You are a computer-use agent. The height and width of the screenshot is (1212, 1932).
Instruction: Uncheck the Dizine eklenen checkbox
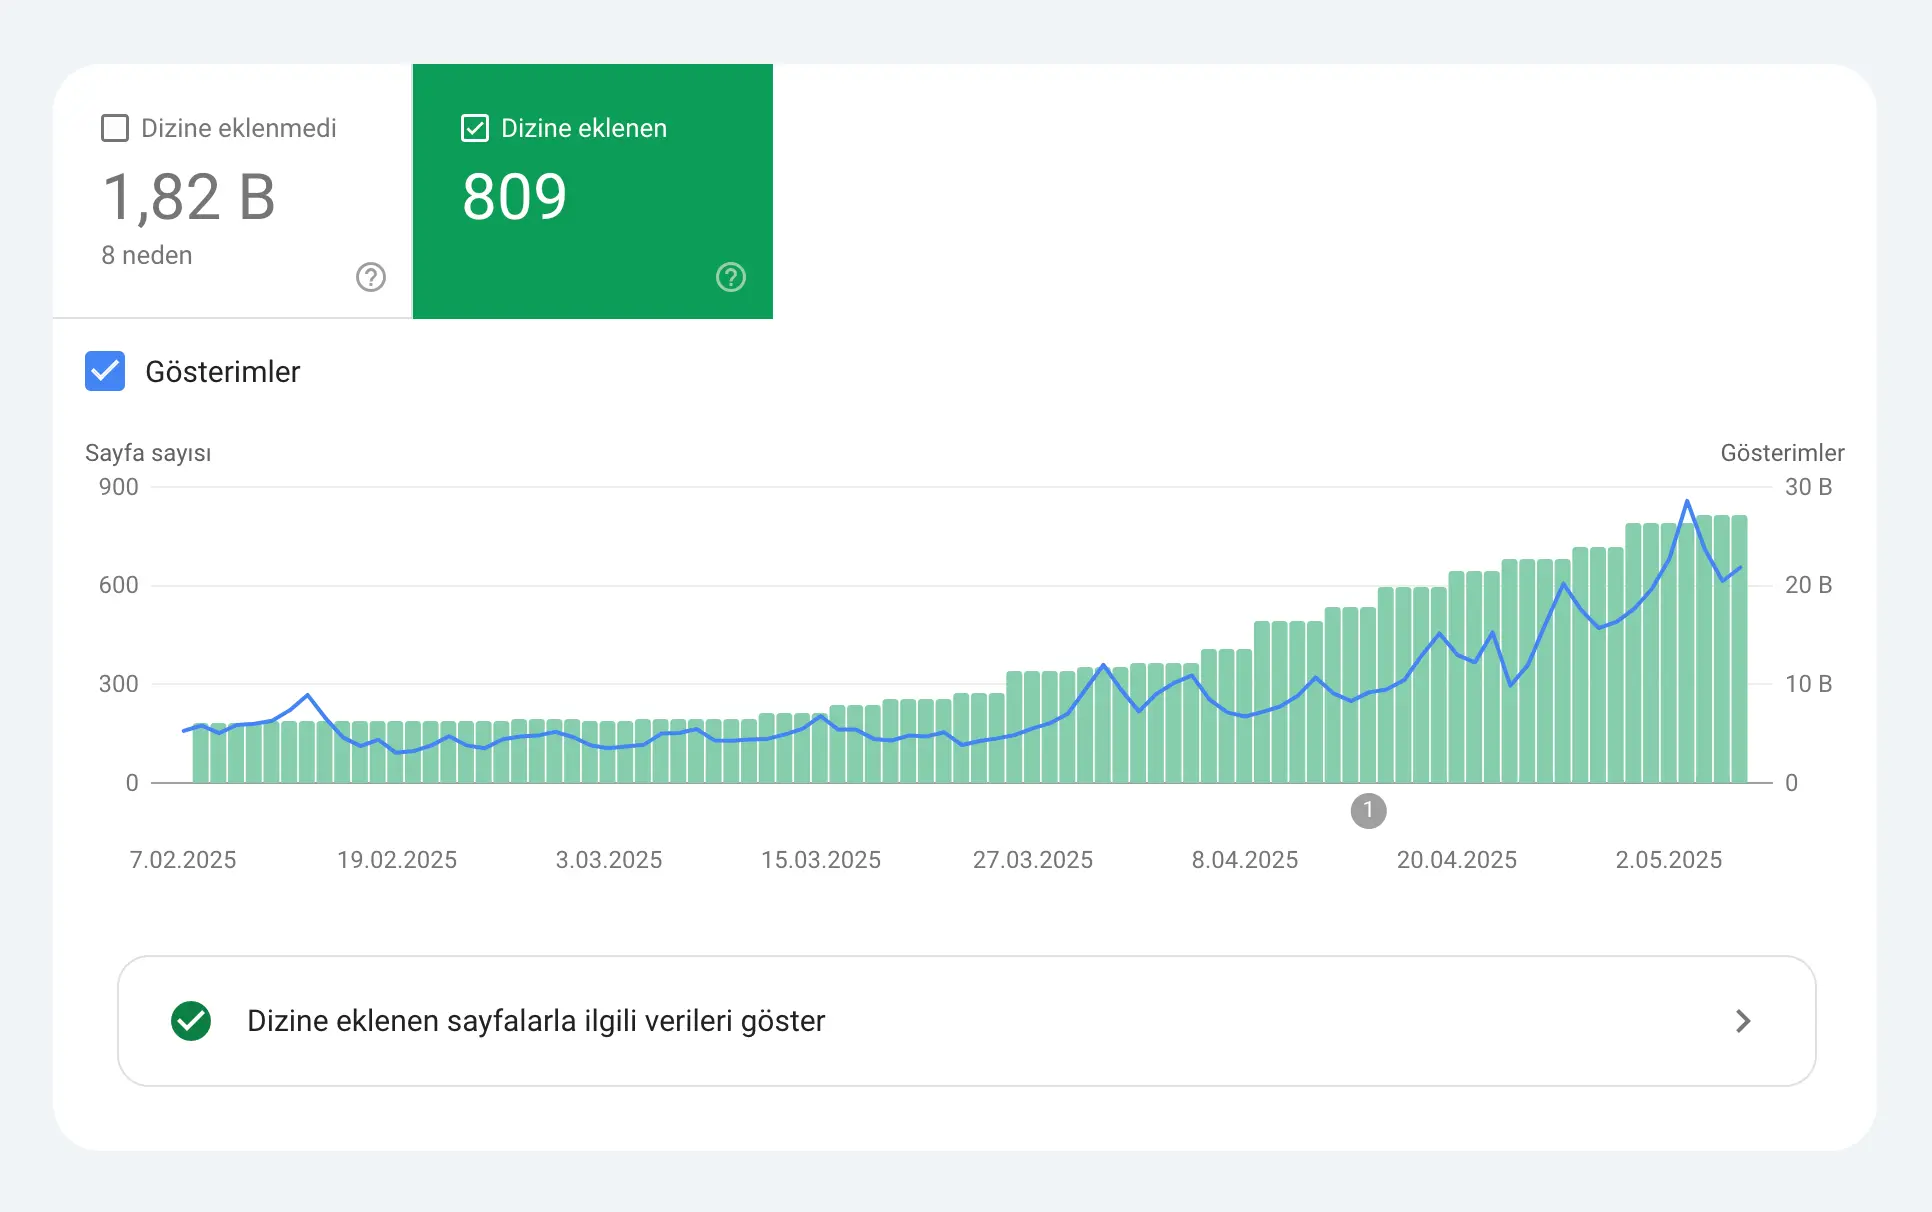[474, 127]
